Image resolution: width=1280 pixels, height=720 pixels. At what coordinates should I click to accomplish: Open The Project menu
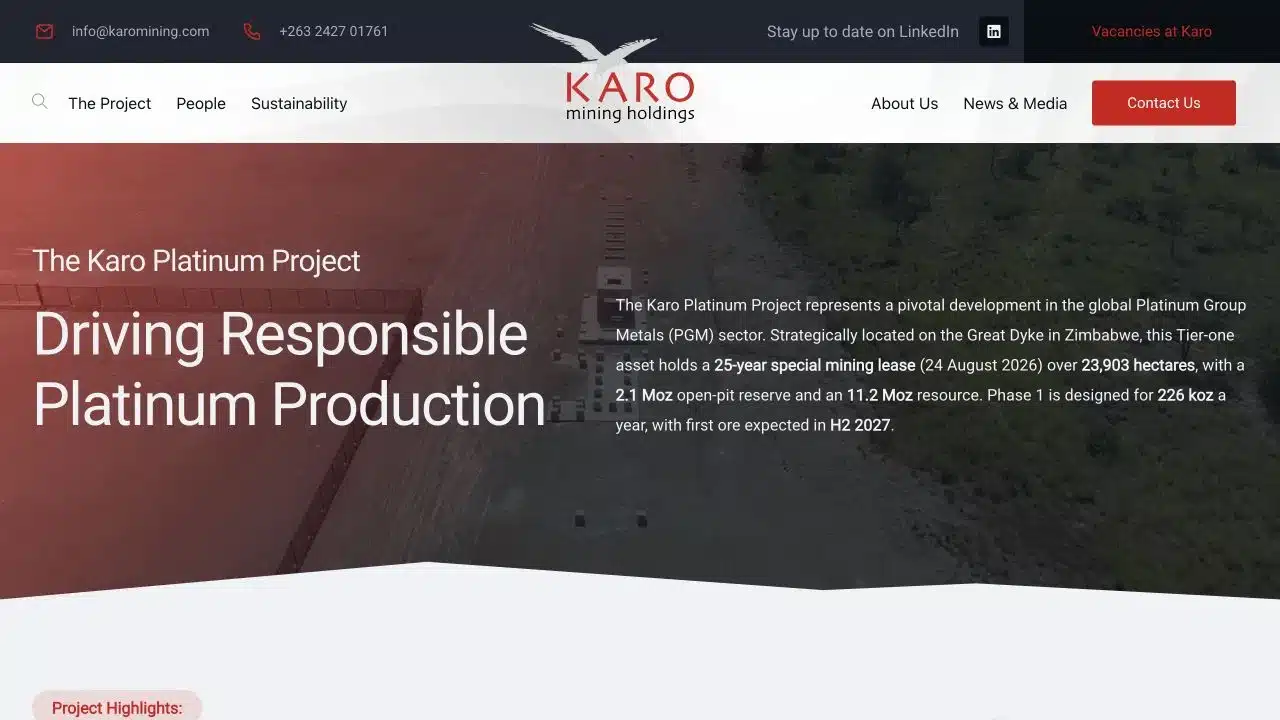(110, 103)
